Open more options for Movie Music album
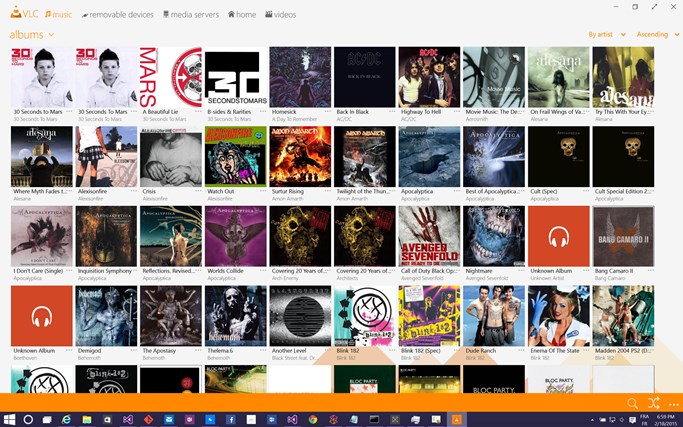 (521, 112)
